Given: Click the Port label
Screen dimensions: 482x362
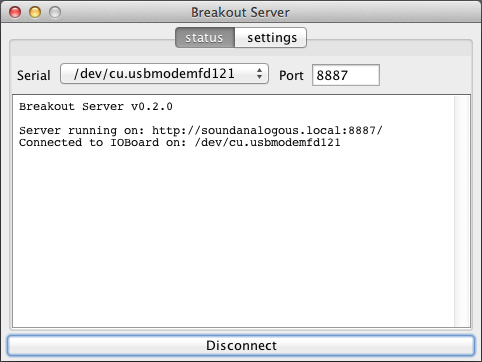Looking at the screenshot, I should click(x=291, y=75).
